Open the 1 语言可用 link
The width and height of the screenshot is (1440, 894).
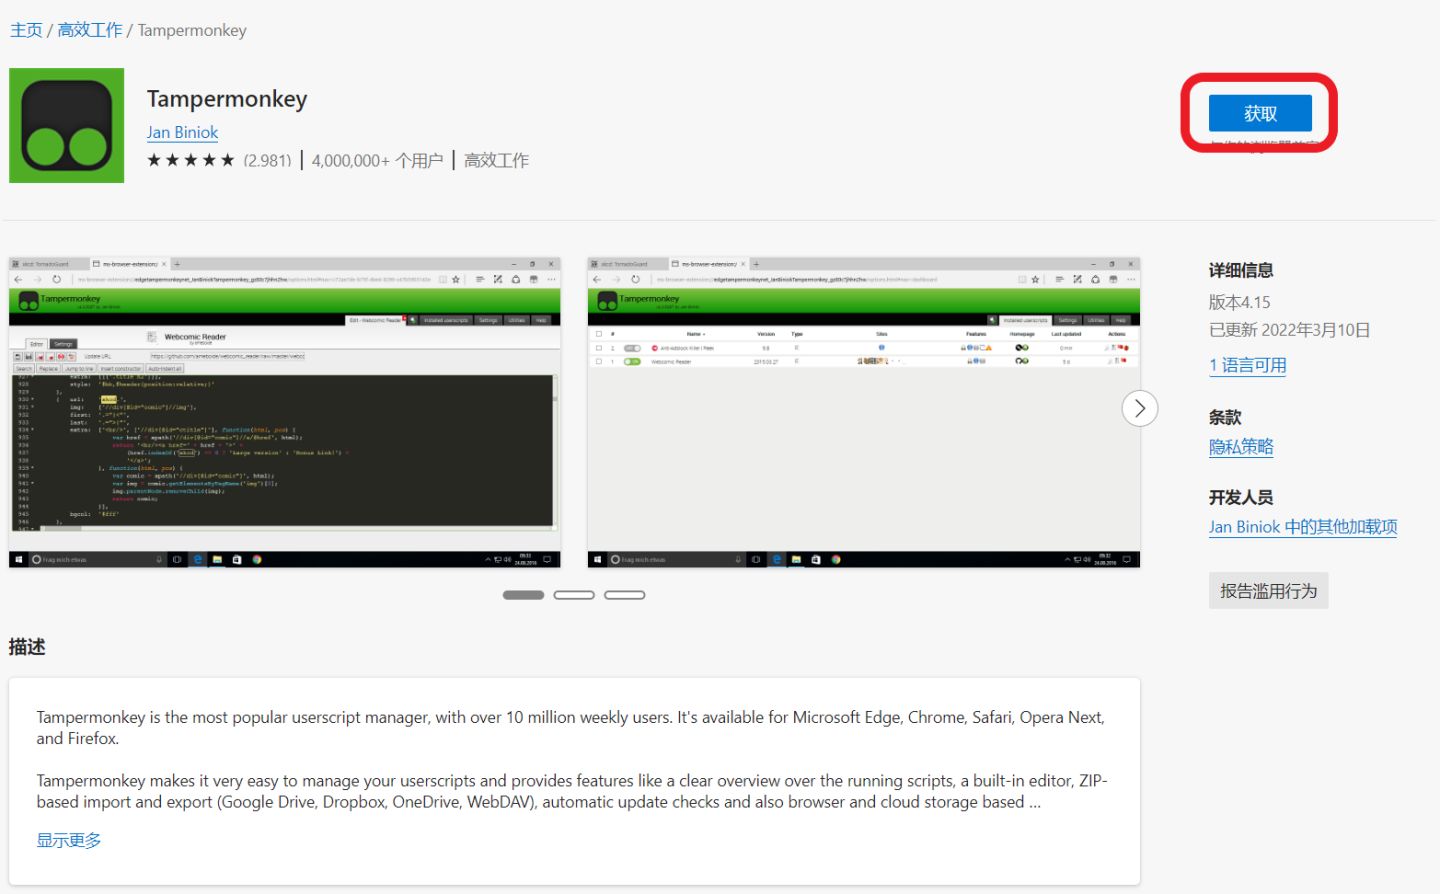(x=1248, y=365)
